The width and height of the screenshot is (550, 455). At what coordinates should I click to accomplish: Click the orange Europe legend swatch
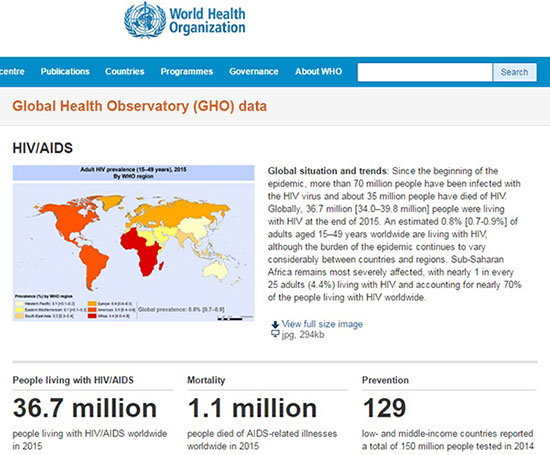click(92, 303)
